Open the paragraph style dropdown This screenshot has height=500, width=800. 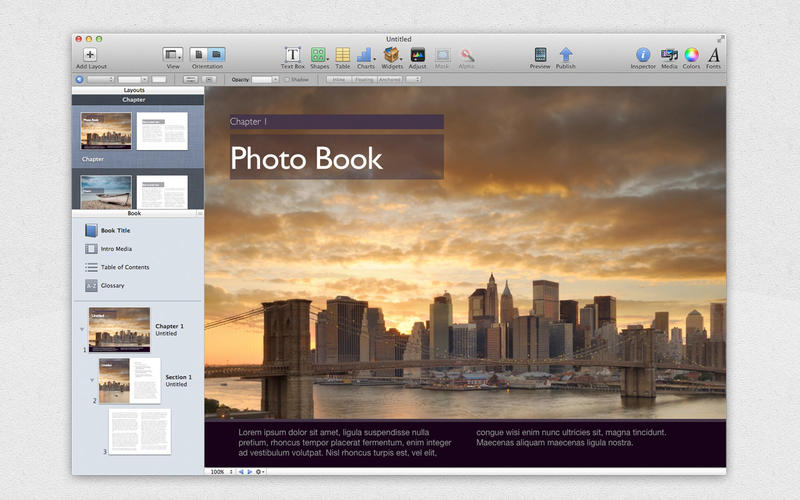coord(101,80)
